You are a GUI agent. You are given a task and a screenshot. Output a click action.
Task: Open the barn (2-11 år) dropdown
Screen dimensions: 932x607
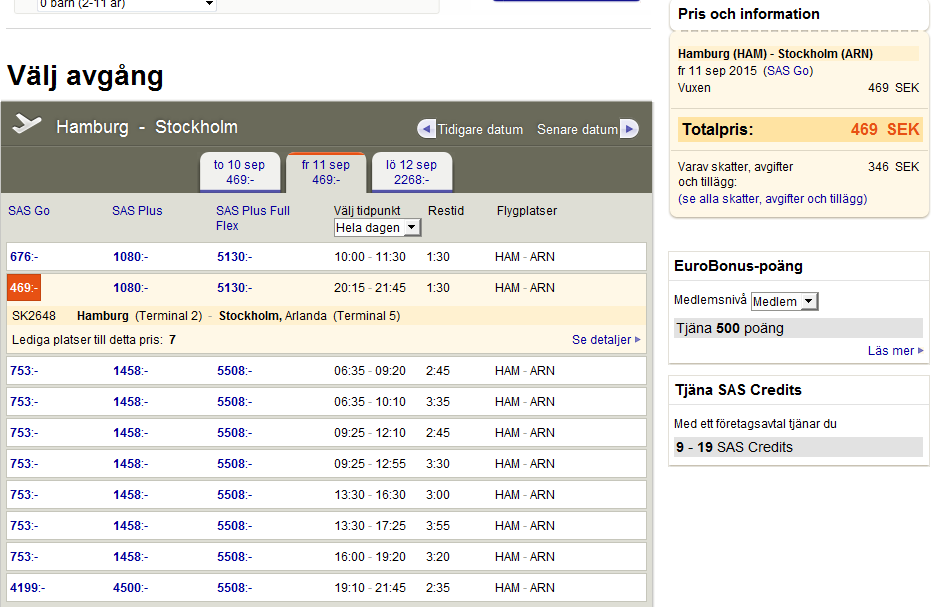point(126,5)
